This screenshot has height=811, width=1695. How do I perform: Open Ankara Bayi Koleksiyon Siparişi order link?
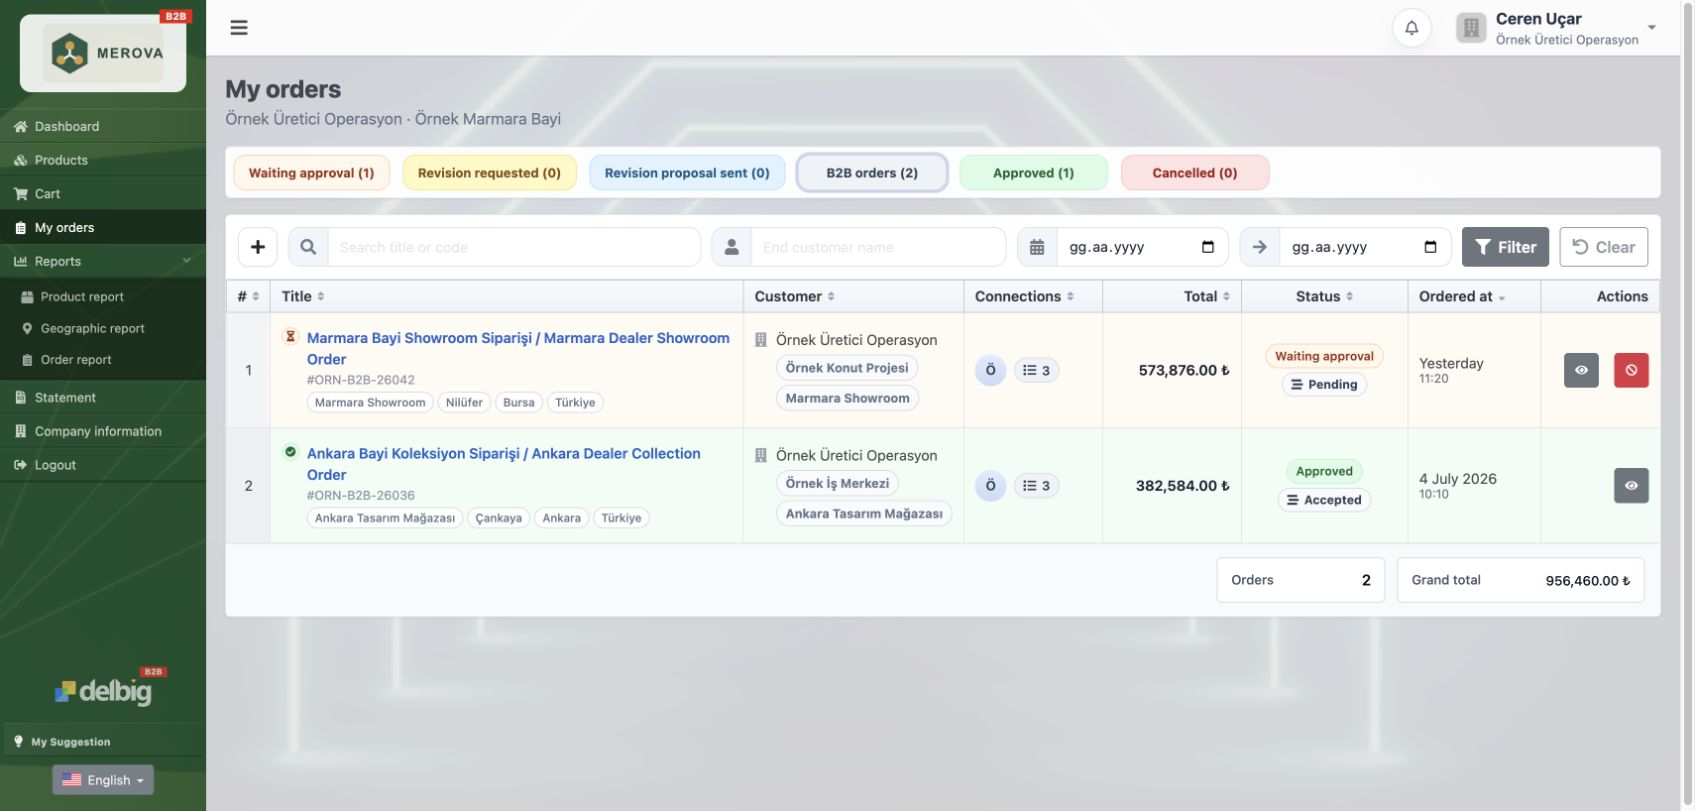tap(503, 464)
